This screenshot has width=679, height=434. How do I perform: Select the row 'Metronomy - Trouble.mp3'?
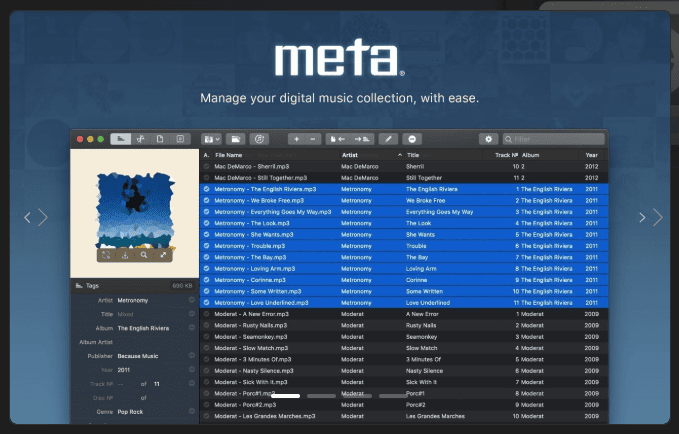tap(404, 246)
